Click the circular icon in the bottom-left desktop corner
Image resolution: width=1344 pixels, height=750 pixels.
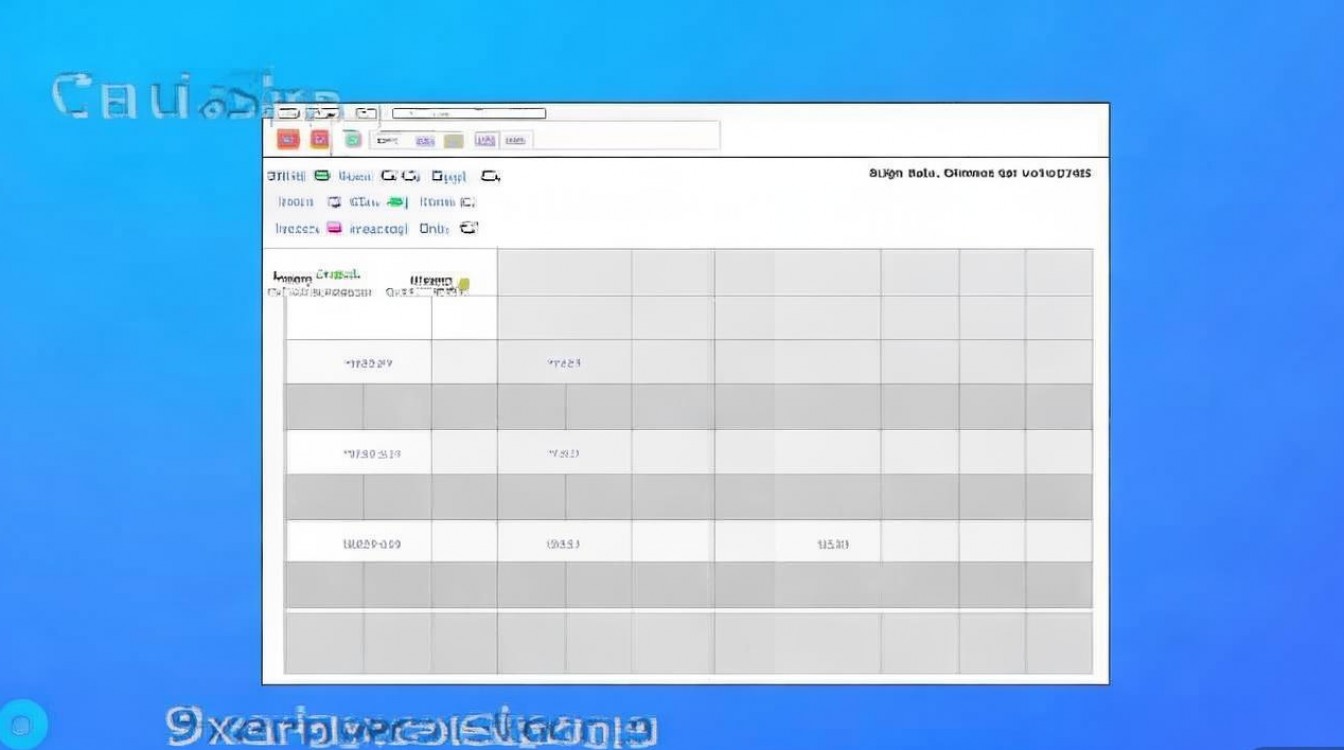[x=24, y=725]
